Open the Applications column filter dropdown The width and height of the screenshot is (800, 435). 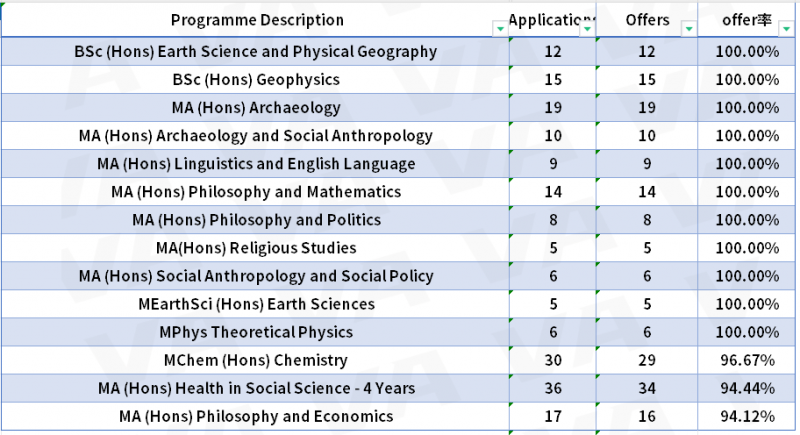587,29
